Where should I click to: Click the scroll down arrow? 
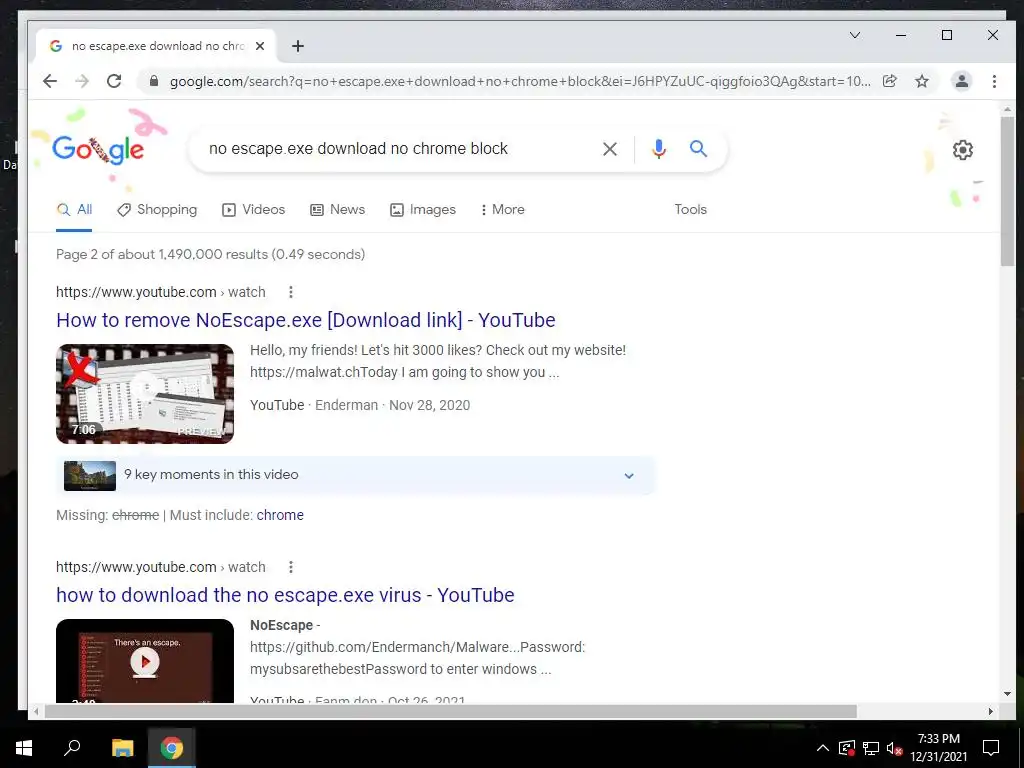[1007, 694]
